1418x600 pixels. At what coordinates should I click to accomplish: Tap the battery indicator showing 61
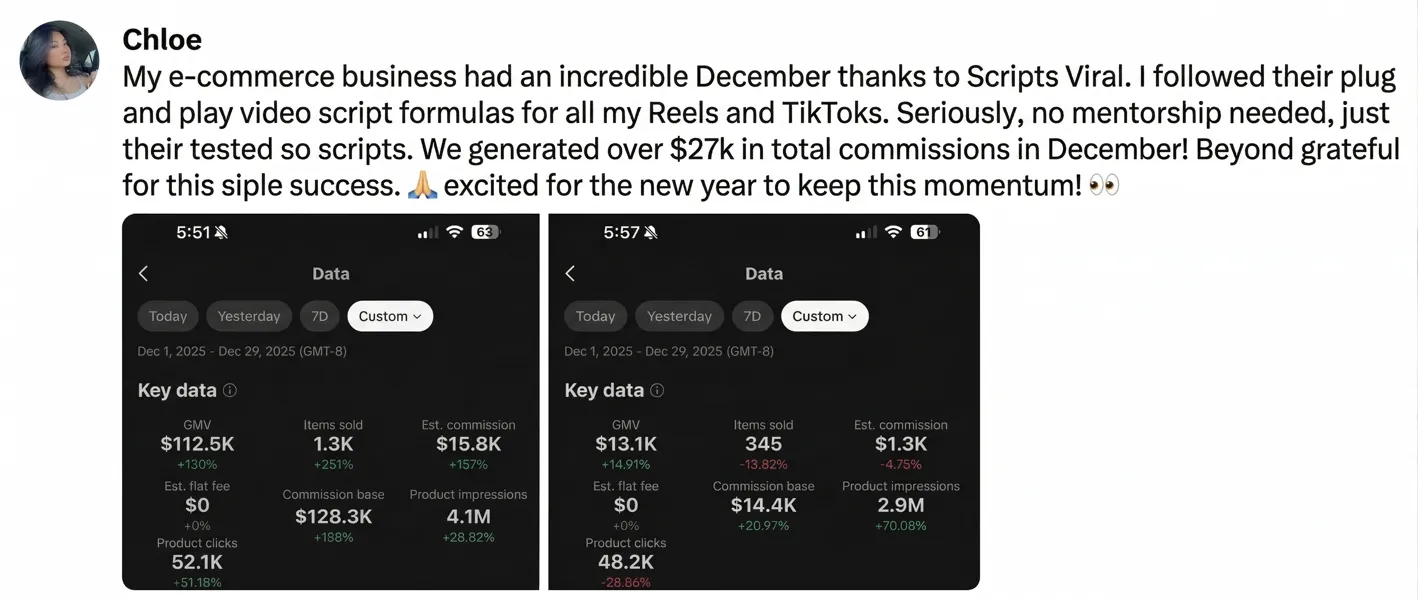coord(923,232)
